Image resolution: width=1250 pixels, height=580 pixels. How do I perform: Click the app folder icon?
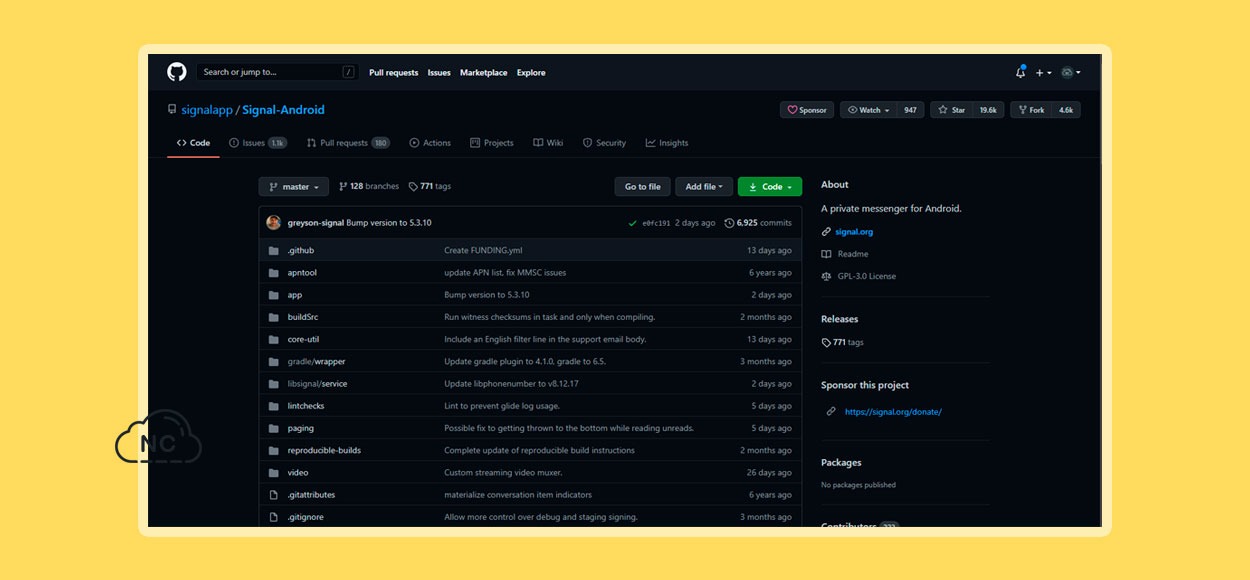point(274,295)
